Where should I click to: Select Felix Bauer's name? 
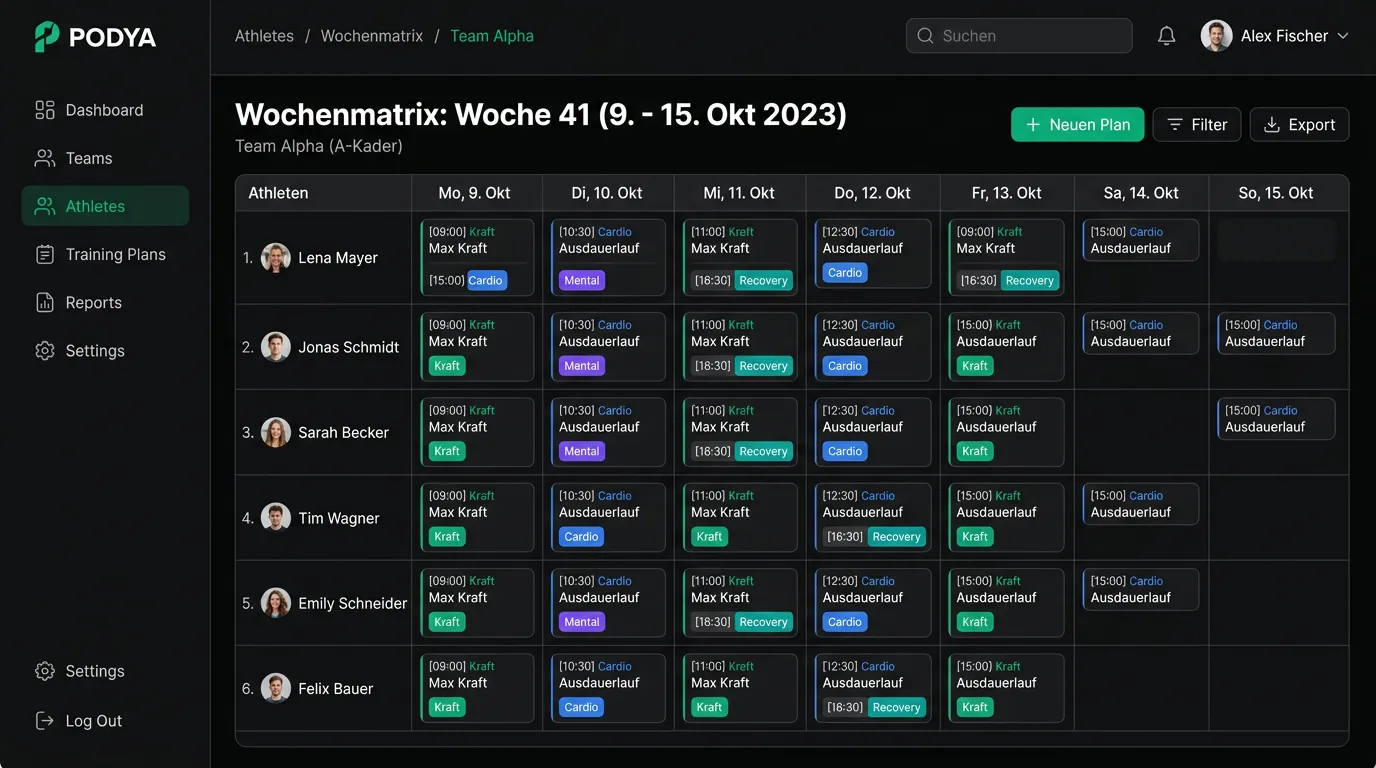336,689
